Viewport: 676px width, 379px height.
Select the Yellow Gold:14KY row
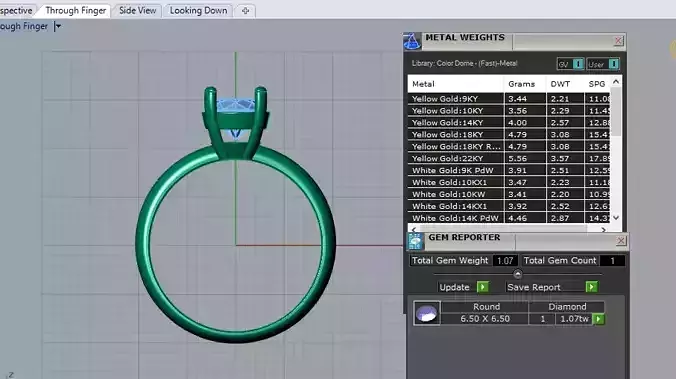[509, 123]
